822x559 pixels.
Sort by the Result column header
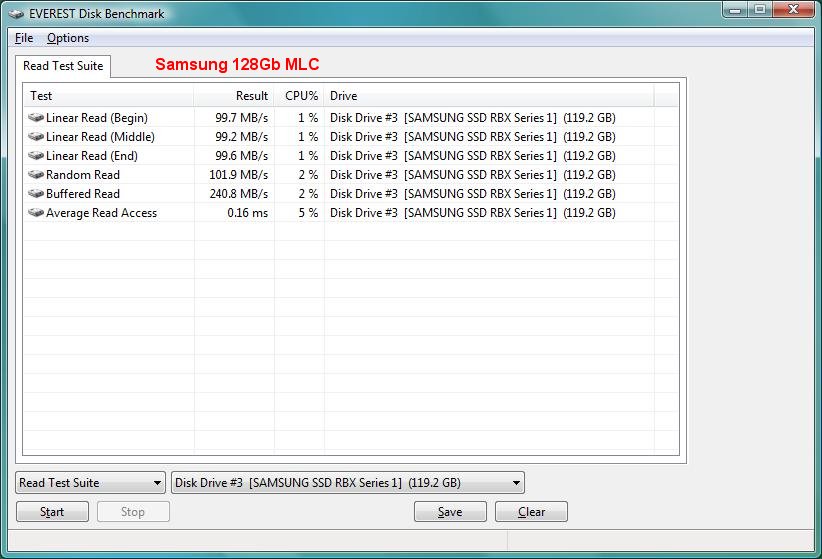pyautogui.click(x=234, y=96)
